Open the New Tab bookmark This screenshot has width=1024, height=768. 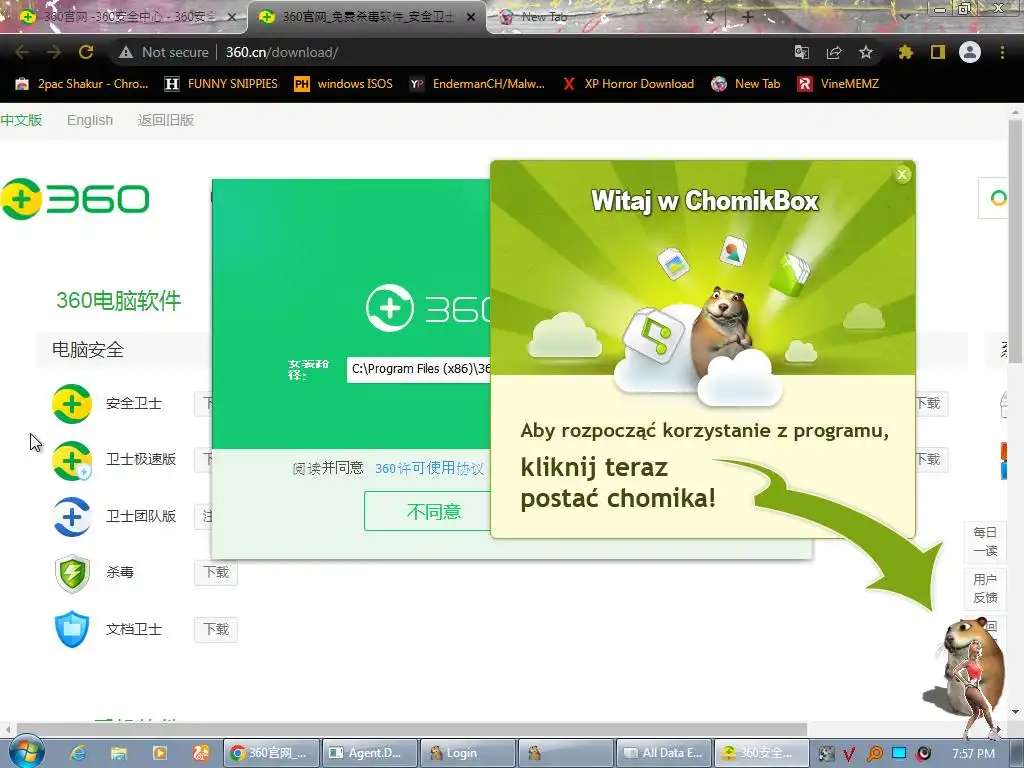[746, 84]
